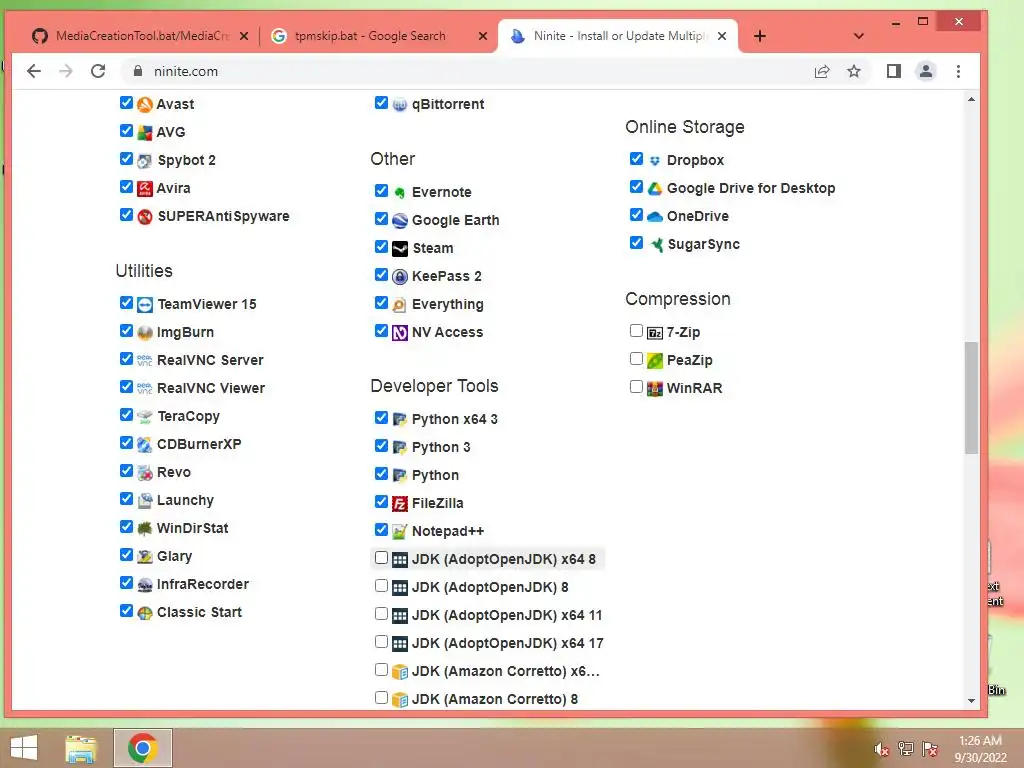Screen dimensions: 1024x768
Task: Open File Explorer from the taskbar
Action: [x=80, y=748]
